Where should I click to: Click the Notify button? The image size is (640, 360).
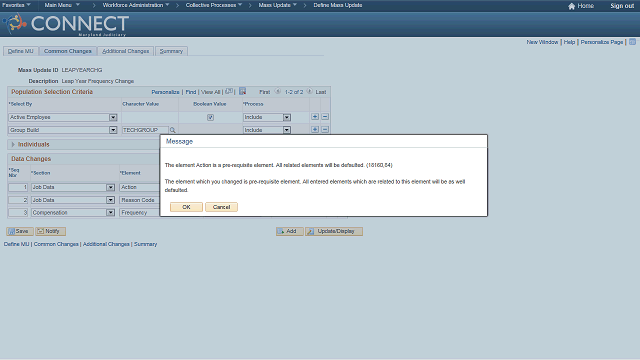click(x=50, y=231)
